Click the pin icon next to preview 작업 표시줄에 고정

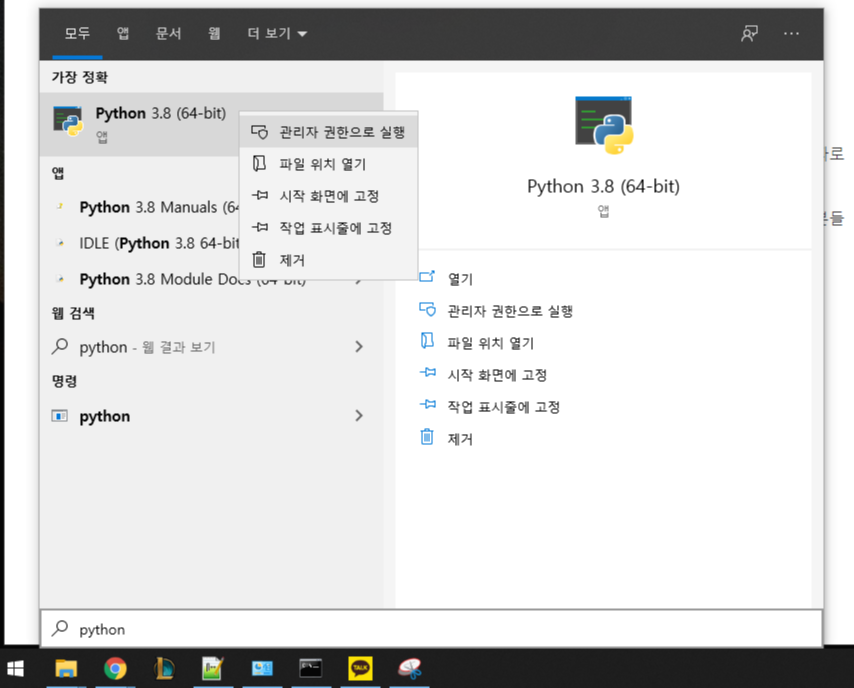pyautogui.click(x=428, y=404)
